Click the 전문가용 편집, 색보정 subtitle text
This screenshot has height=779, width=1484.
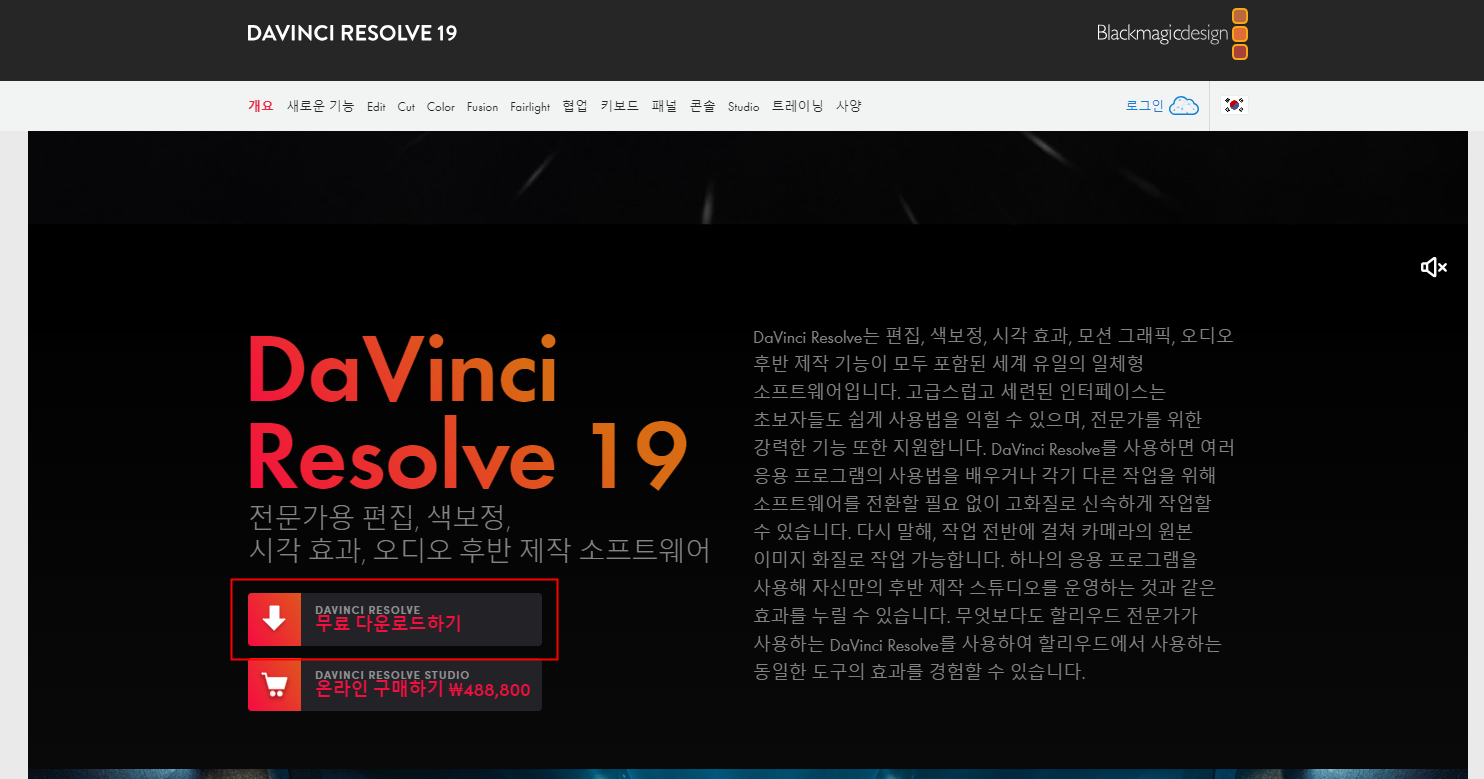click(479, 533)
